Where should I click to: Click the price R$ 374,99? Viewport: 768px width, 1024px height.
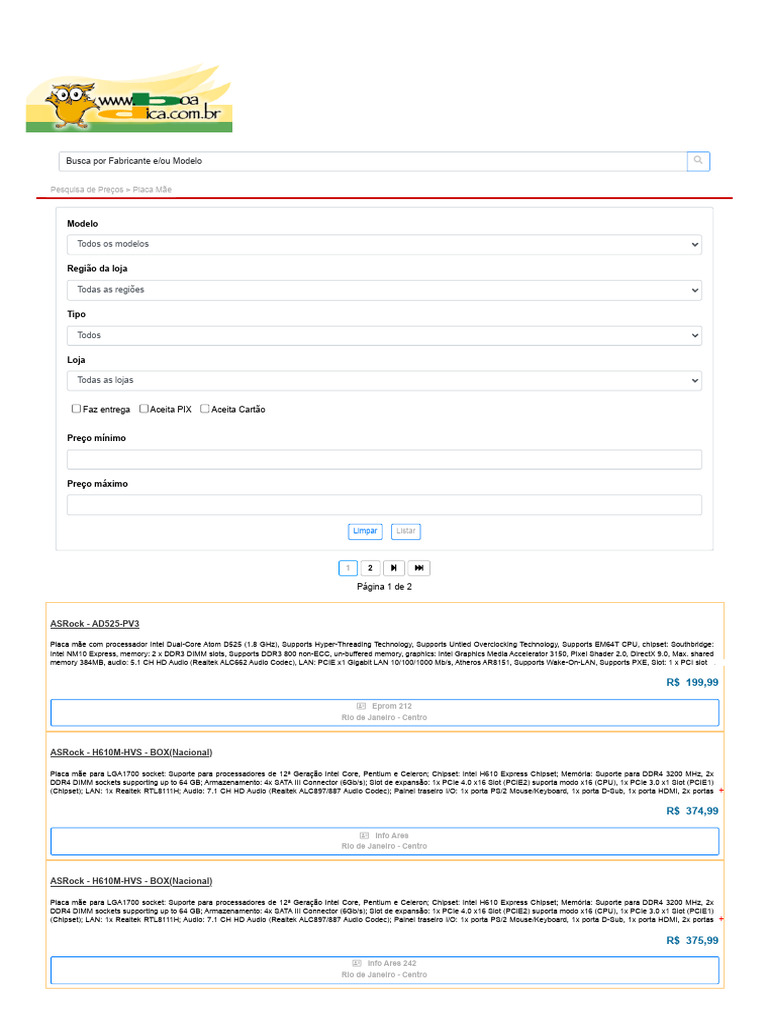[x=692, y=811]
